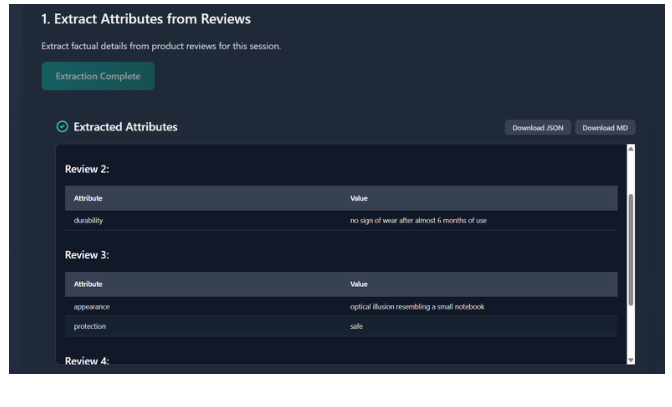Select the Review 2 heading
672x407 pixels.
(x=85, y=169)
